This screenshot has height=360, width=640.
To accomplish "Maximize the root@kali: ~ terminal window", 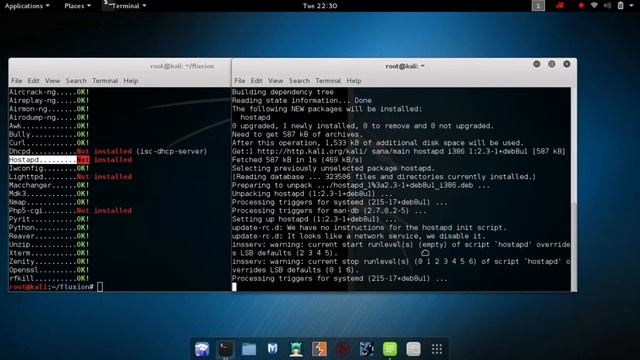I will [552, 64].
